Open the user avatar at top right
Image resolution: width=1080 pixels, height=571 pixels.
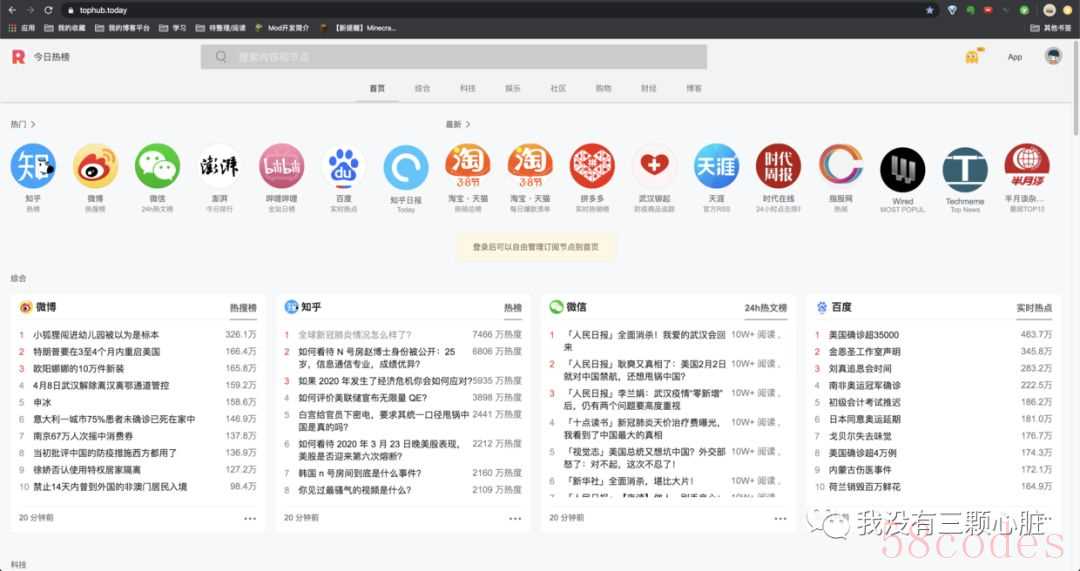click(x=1053, y=56)
